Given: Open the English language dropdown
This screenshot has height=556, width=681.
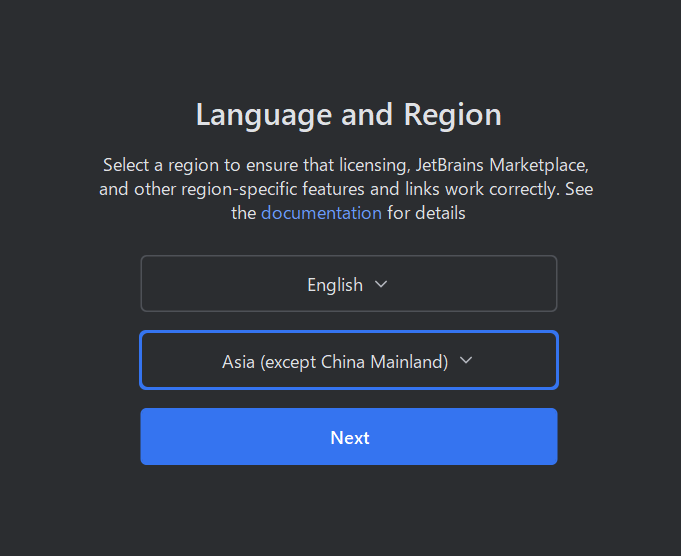Looking at the screenshot, I should point(349,284).
